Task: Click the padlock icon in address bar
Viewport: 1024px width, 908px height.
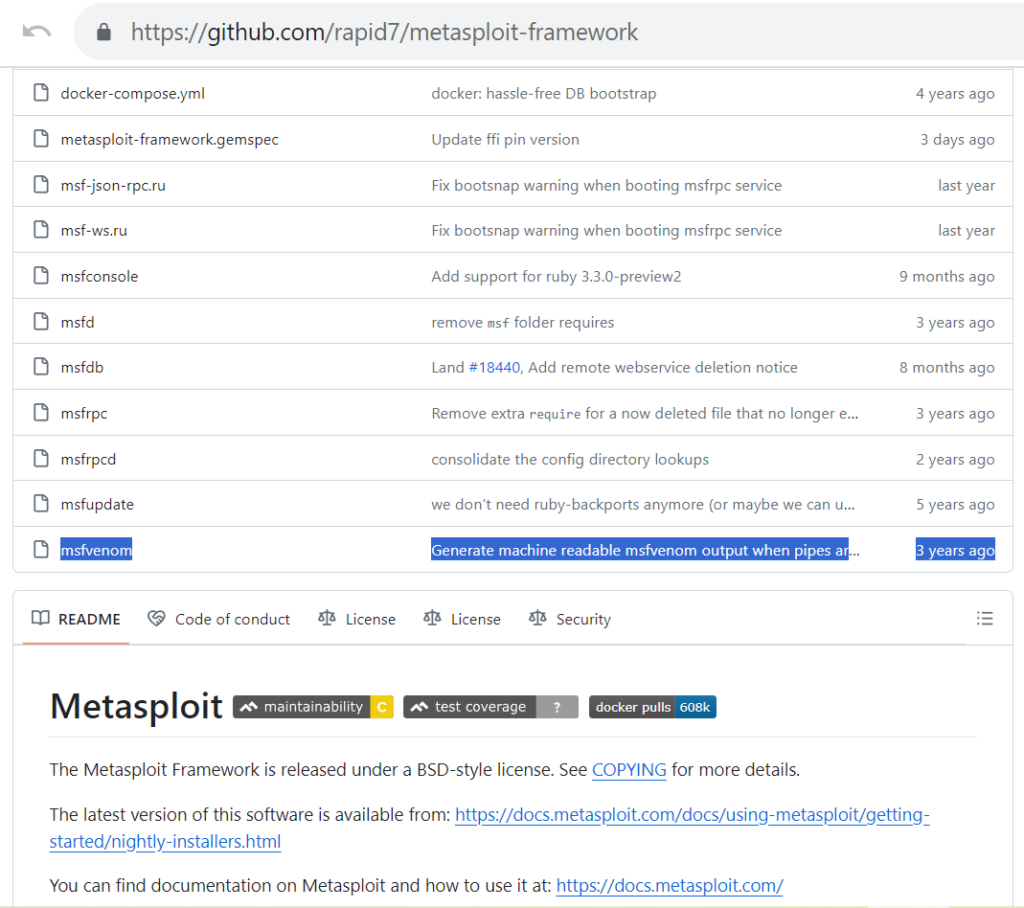Action: pos(103,32)
